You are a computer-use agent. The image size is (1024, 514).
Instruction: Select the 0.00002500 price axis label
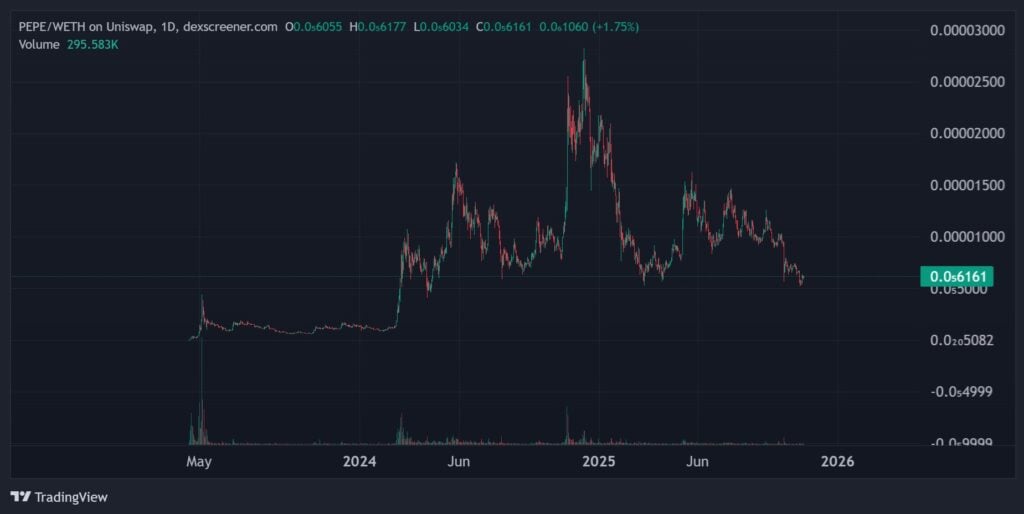(966, 82)
